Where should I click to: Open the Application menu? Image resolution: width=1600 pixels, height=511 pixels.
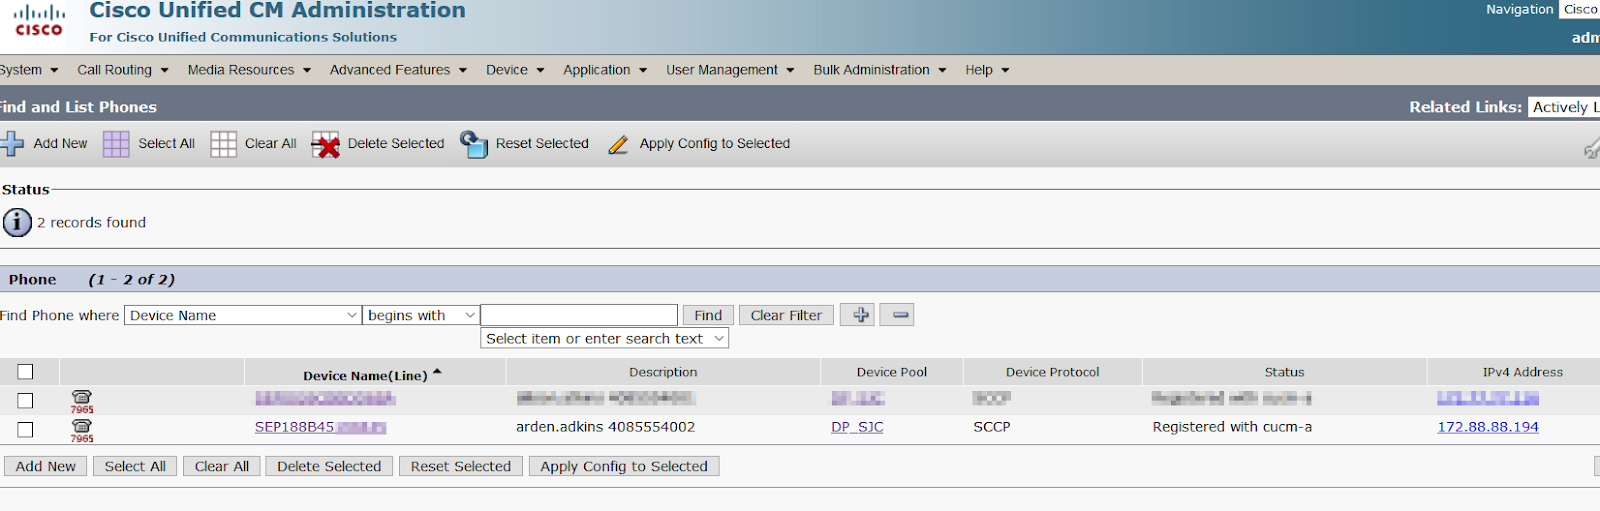(605, 70)
